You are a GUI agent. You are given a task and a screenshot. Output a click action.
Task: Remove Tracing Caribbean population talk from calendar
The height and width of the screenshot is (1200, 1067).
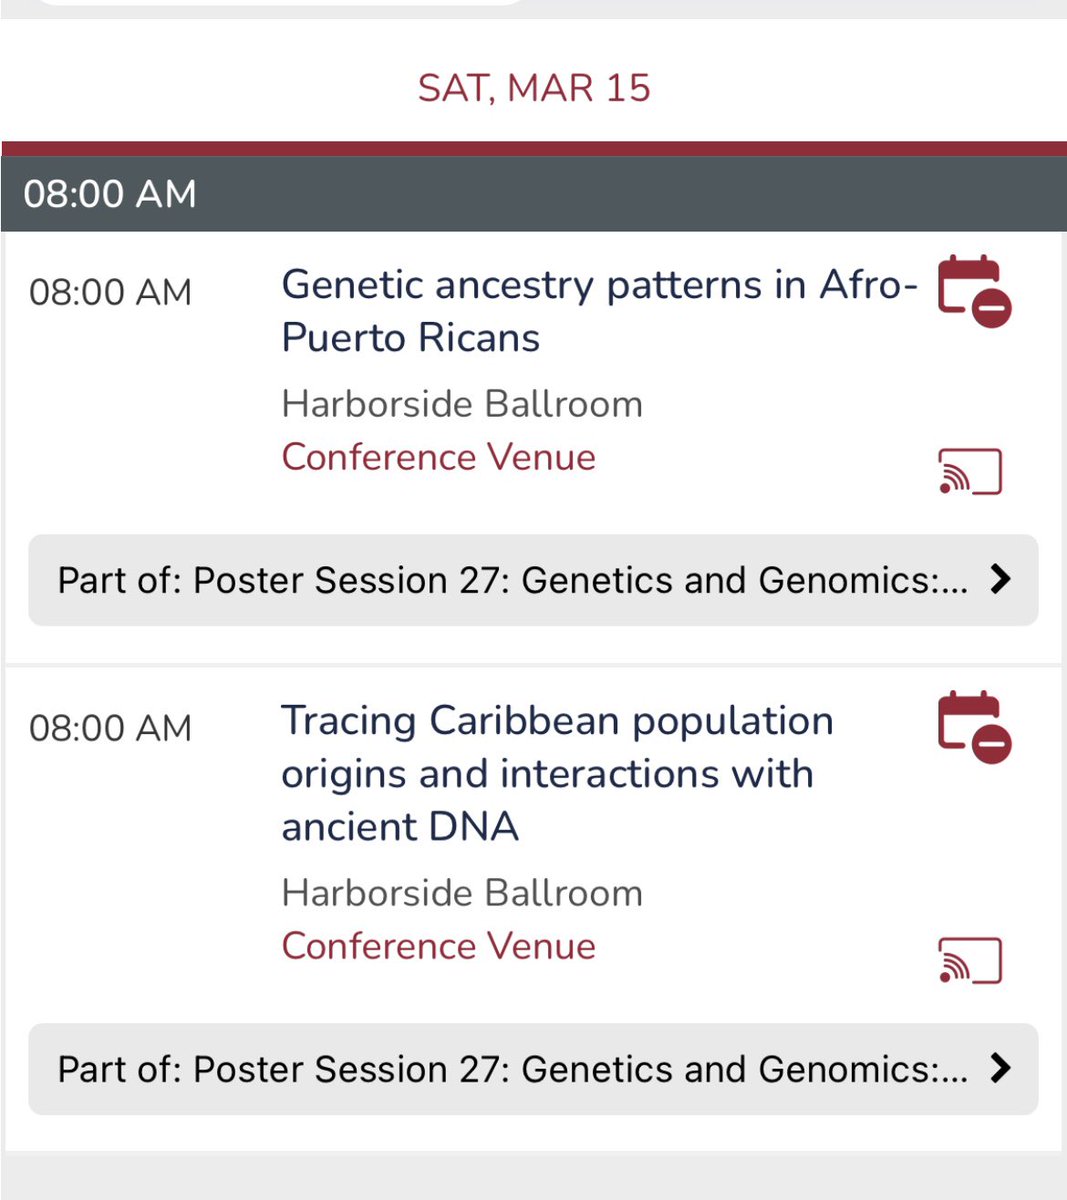pos(974,727)
